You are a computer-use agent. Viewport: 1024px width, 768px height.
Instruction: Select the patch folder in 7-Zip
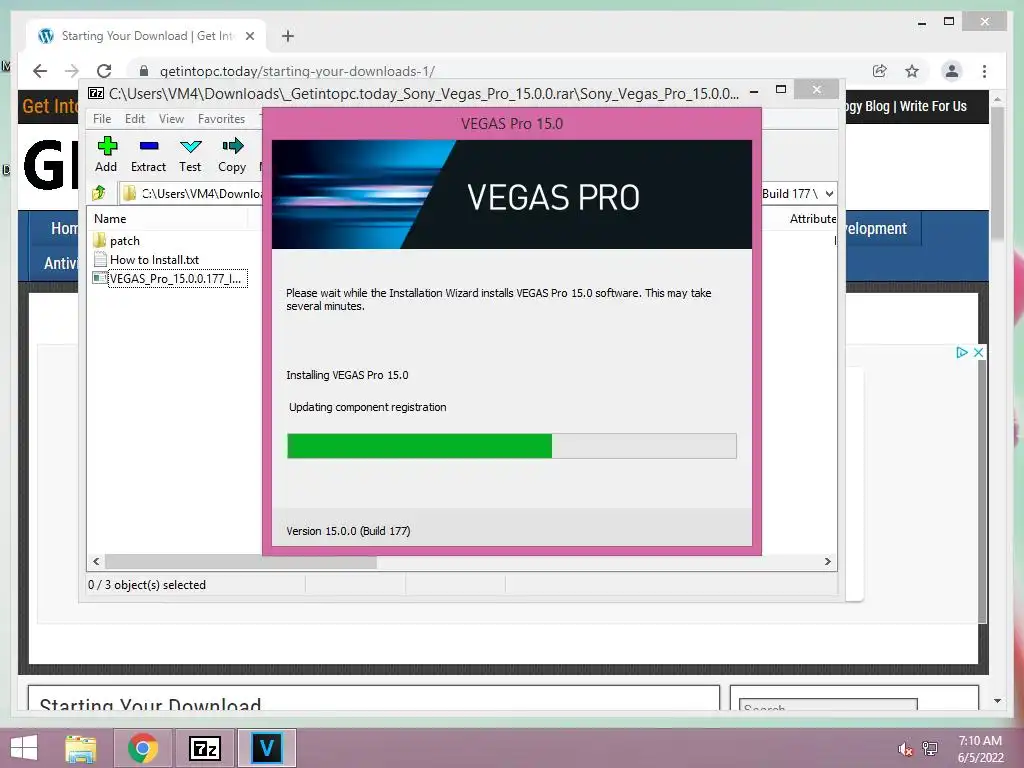coord(117,240)
